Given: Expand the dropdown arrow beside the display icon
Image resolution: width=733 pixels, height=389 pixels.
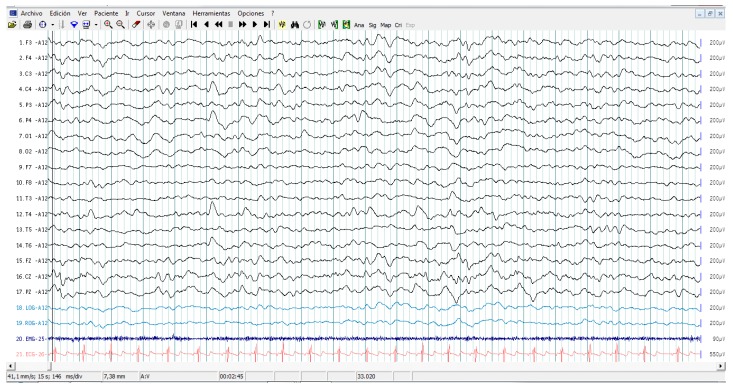Looking at the screenshot, I should (96, 25).
